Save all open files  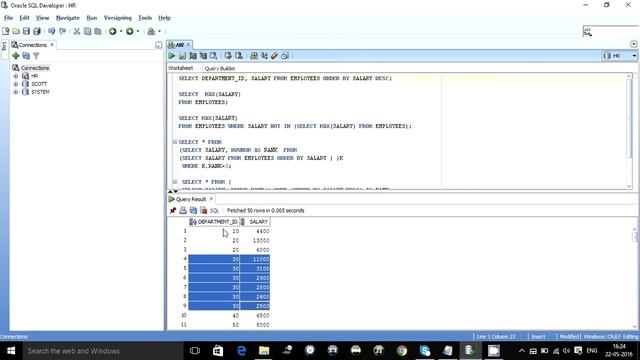37,31
